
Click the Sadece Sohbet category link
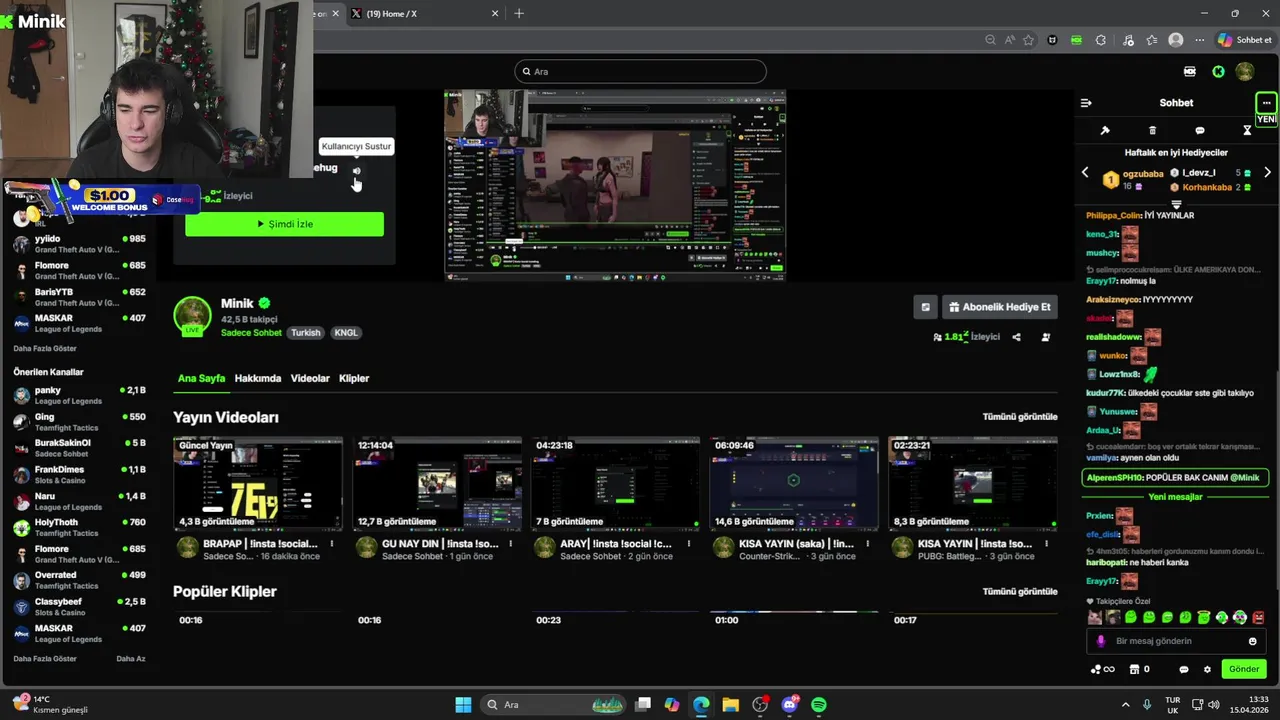point(251,333)
